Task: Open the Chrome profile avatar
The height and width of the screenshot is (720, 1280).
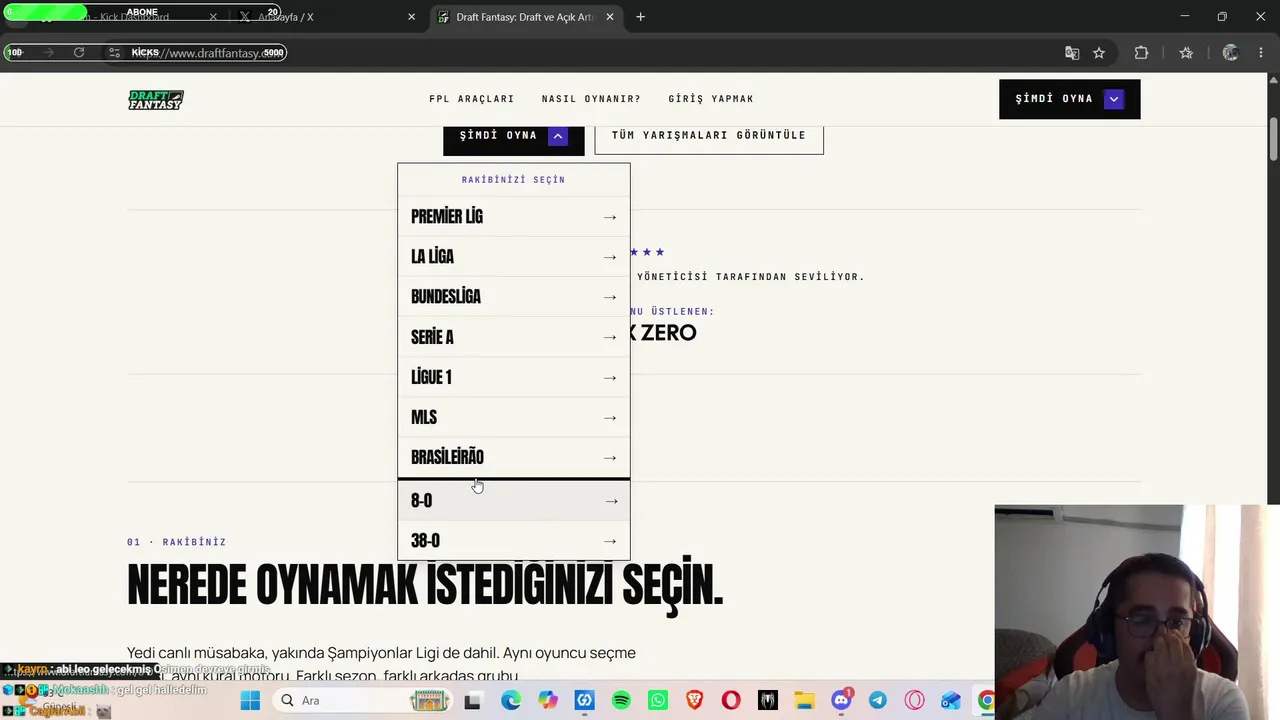Action: (x=1230, y=53)
